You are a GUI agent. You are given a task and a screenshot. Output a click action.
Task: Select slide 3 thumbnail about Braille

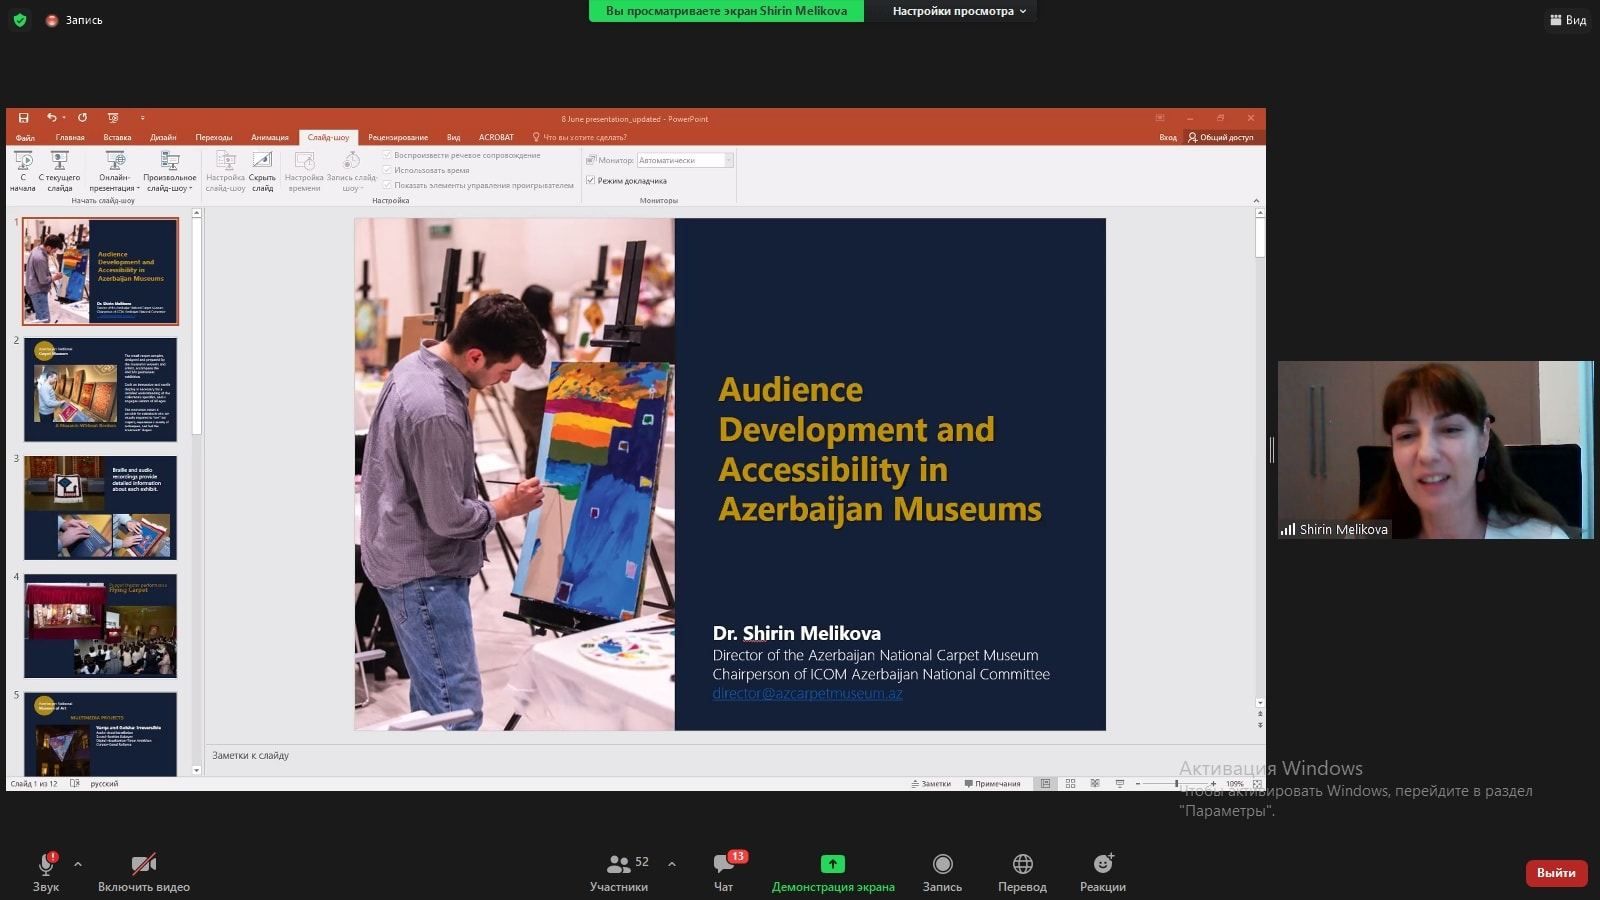point(100,507)
